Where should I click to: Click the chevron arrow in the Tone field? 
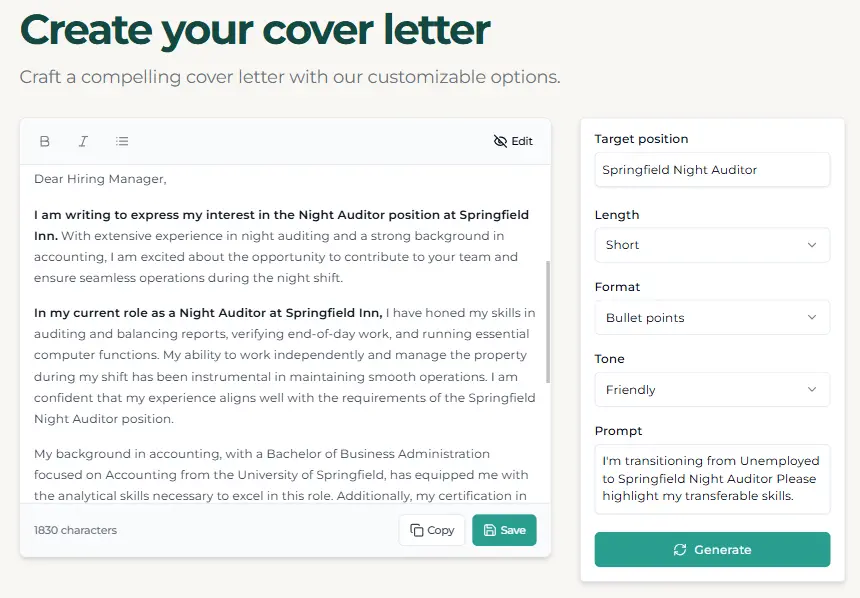coord(812,390)
